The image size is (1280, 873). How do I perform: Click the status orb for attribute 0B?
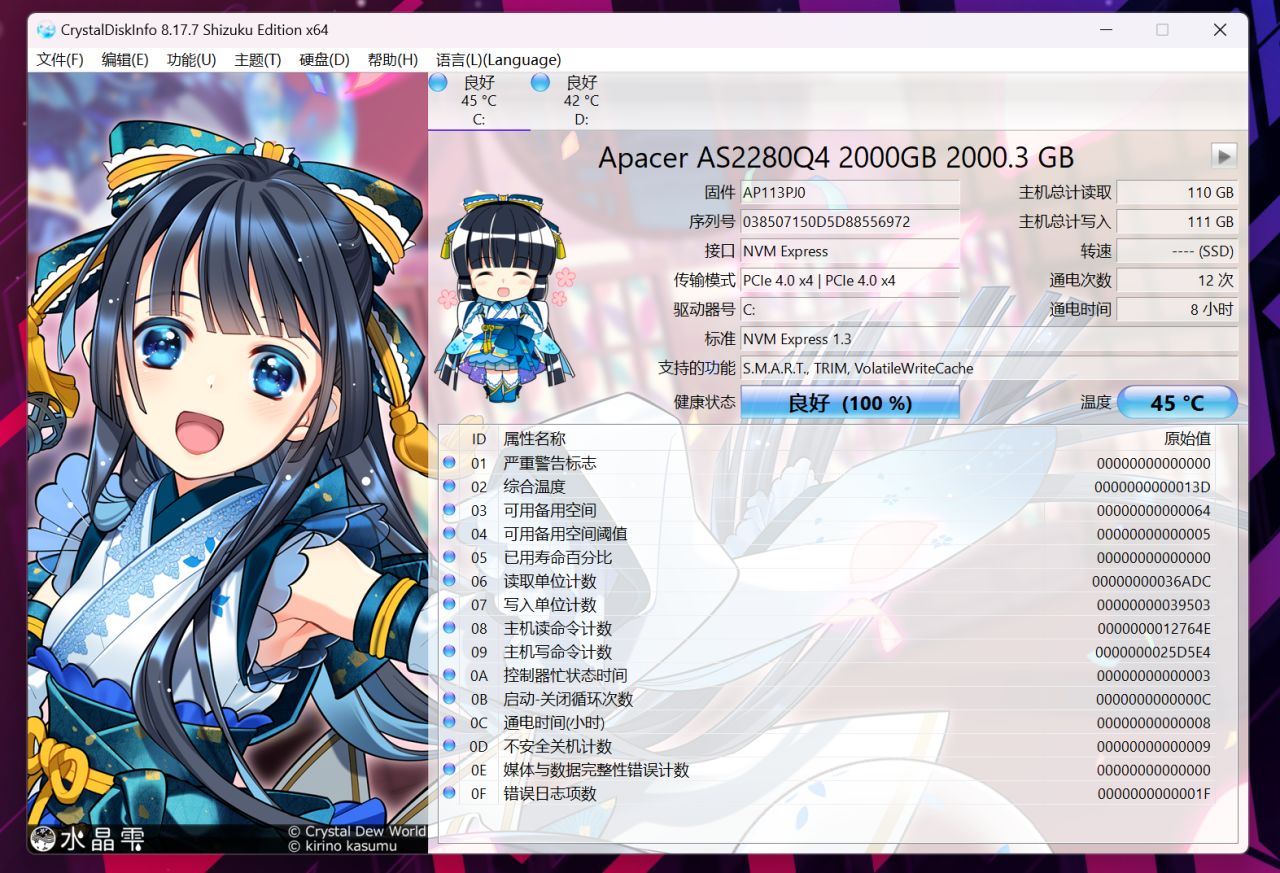(x=449, y=699)
